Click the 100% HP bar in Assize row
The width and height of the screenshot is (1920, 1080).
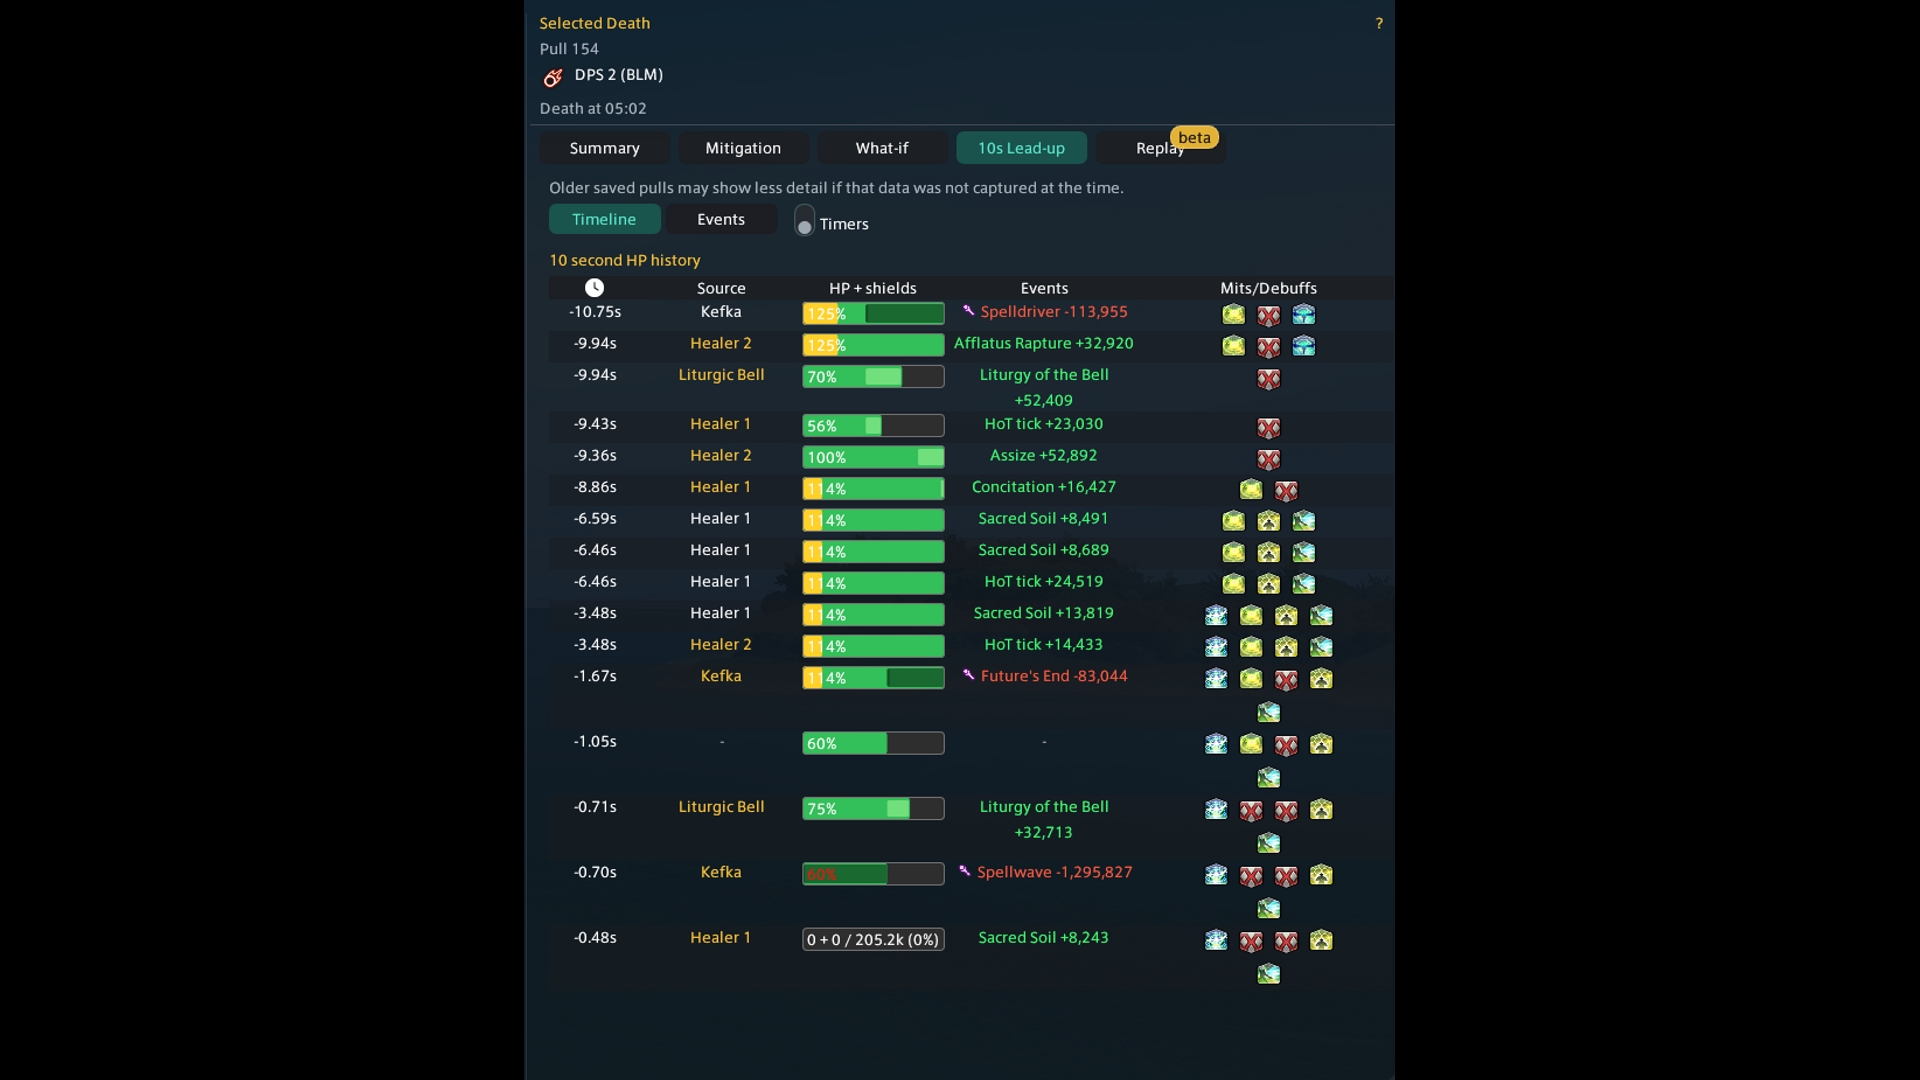(x=873, y=457)
